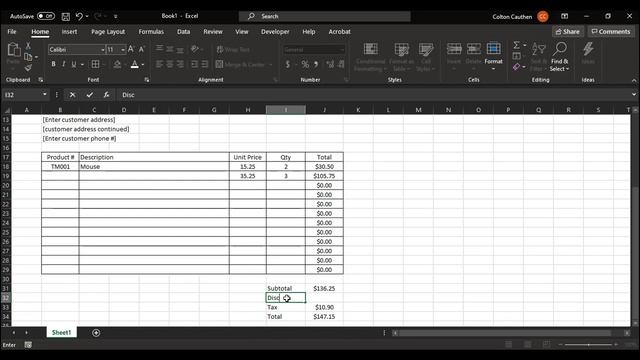Image resolution: width=640 pixels, height=360 pixels.
Task: Click the Cut scissors icon
Action: tap(28, 46)
